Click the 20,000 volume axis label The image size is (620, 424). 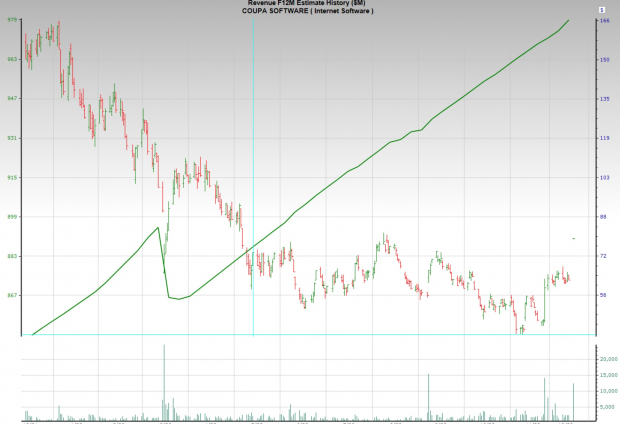pos(606,358)
